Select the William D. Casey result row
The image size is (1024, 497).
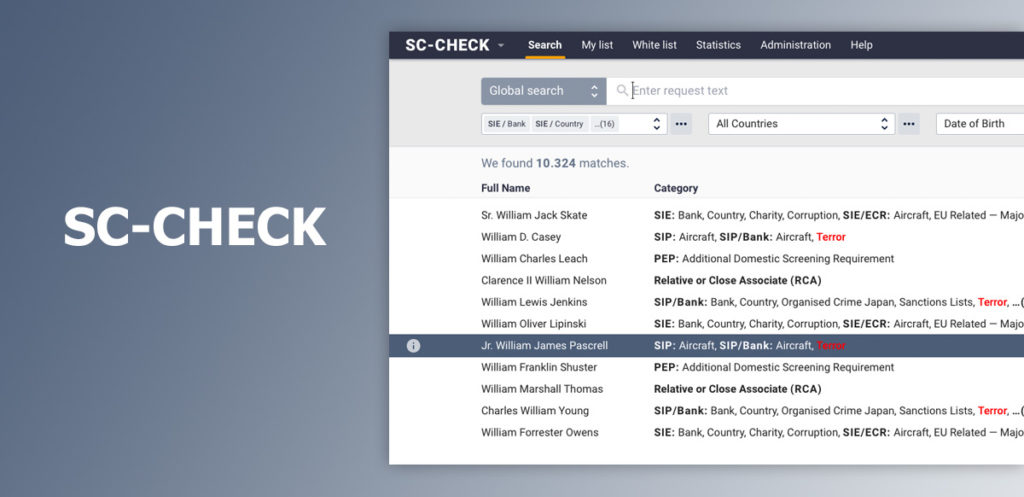[x=520, y=237]
